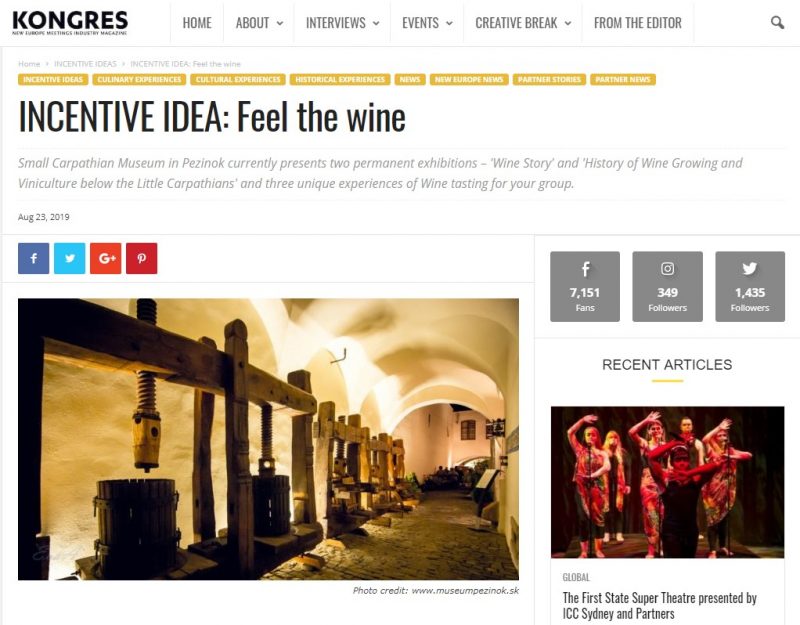This screenshot has width=800, height=625.
Task: Expand the Interviews menu dropdown
Action: tap(342, 23)
